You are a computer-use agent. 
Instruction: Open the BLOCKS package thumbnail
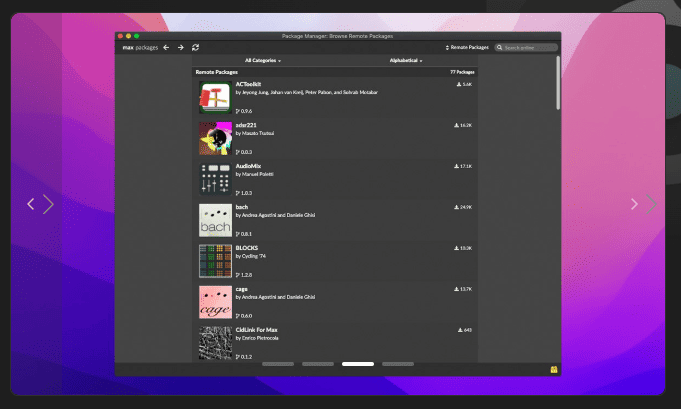[215, 261]
